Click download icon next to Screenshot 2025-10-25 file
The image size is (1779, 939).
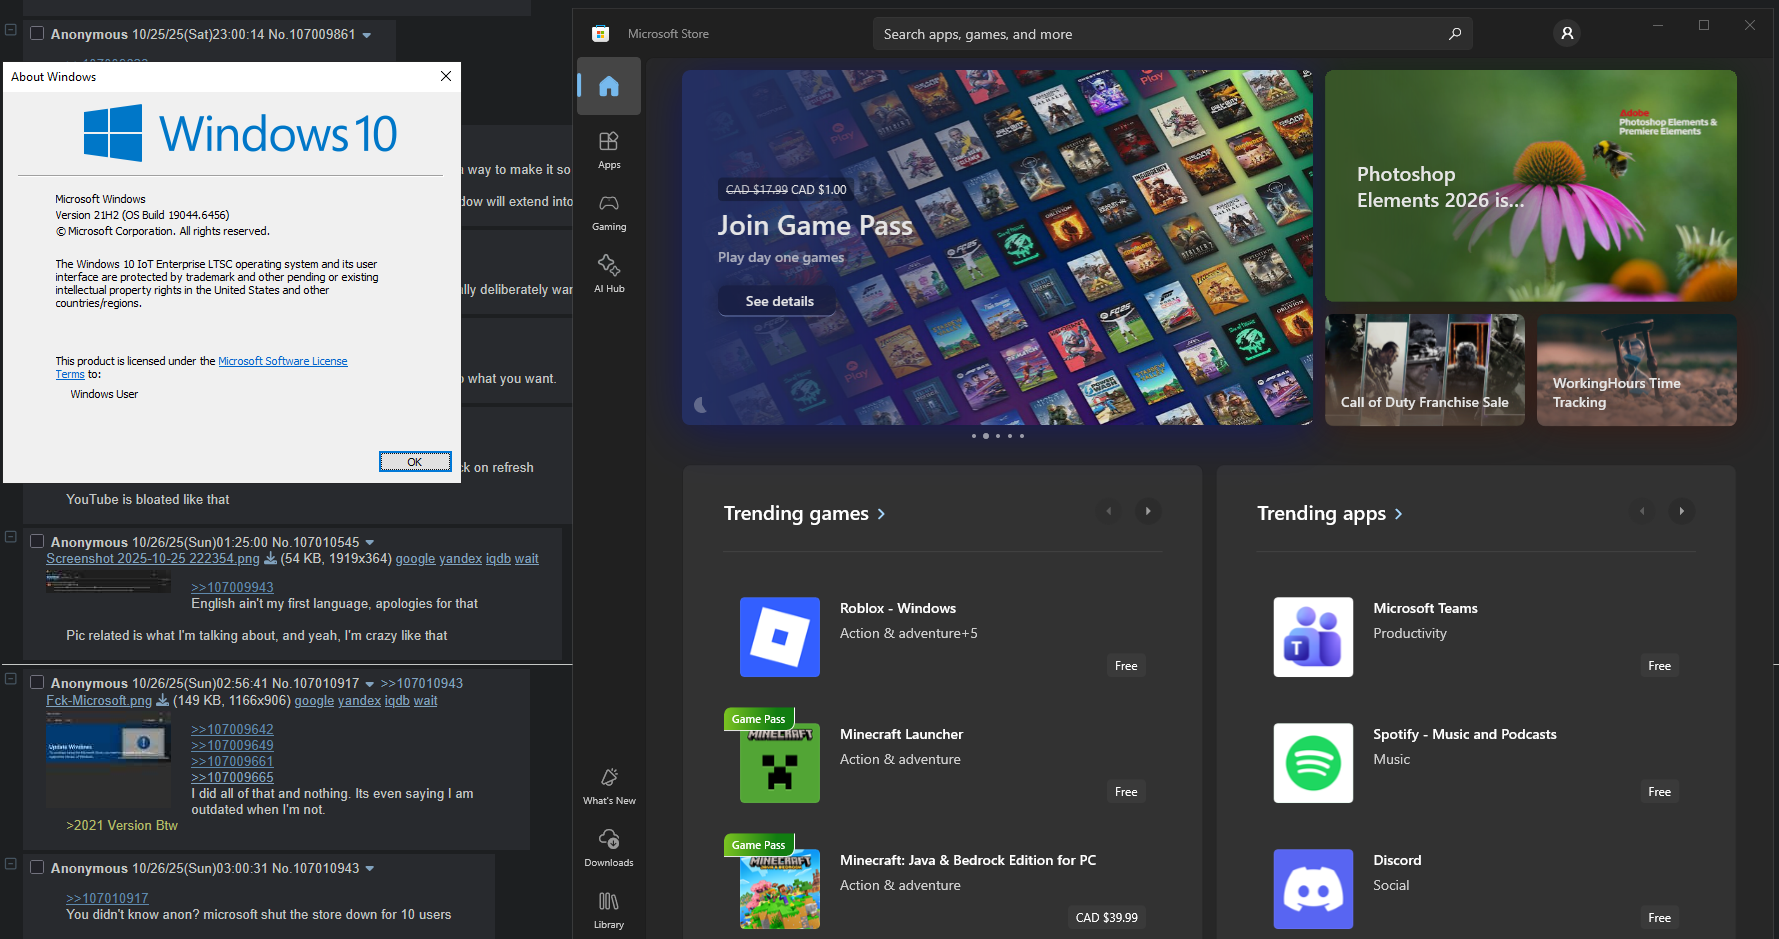[270, 559]
